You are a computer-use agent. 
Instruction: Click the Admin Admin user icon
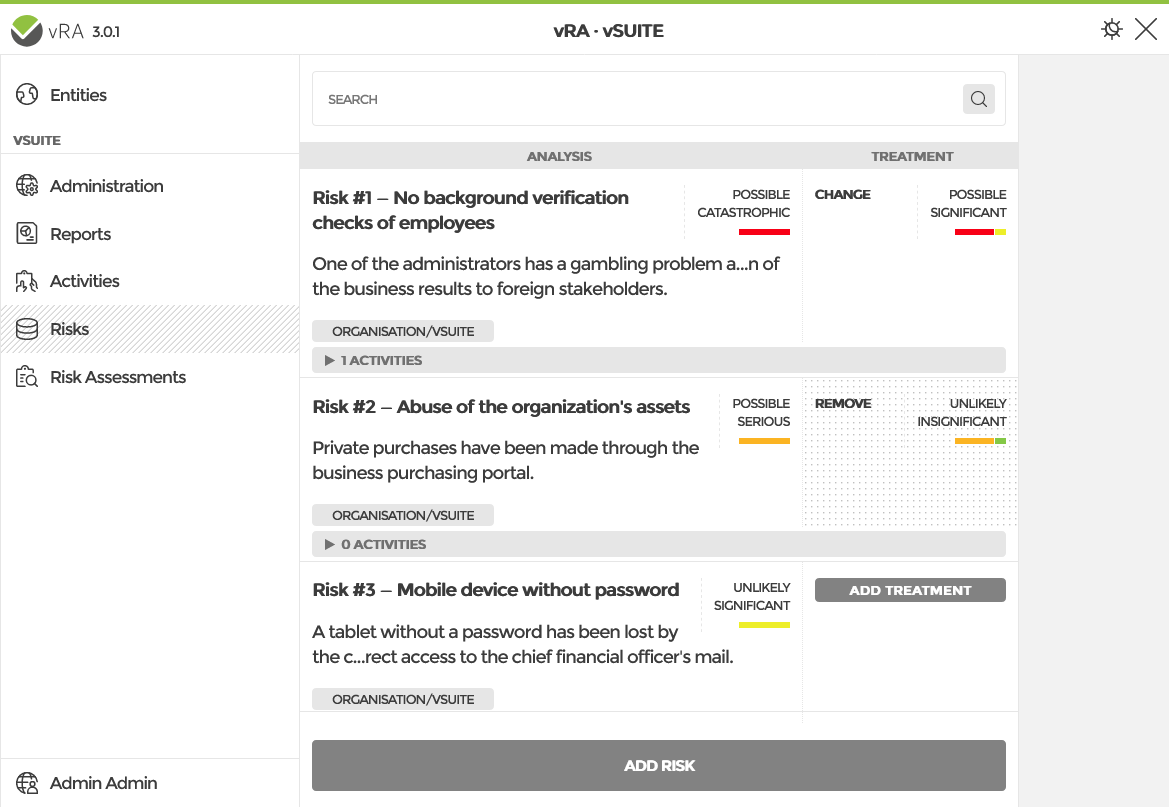[x=27, y=783]
